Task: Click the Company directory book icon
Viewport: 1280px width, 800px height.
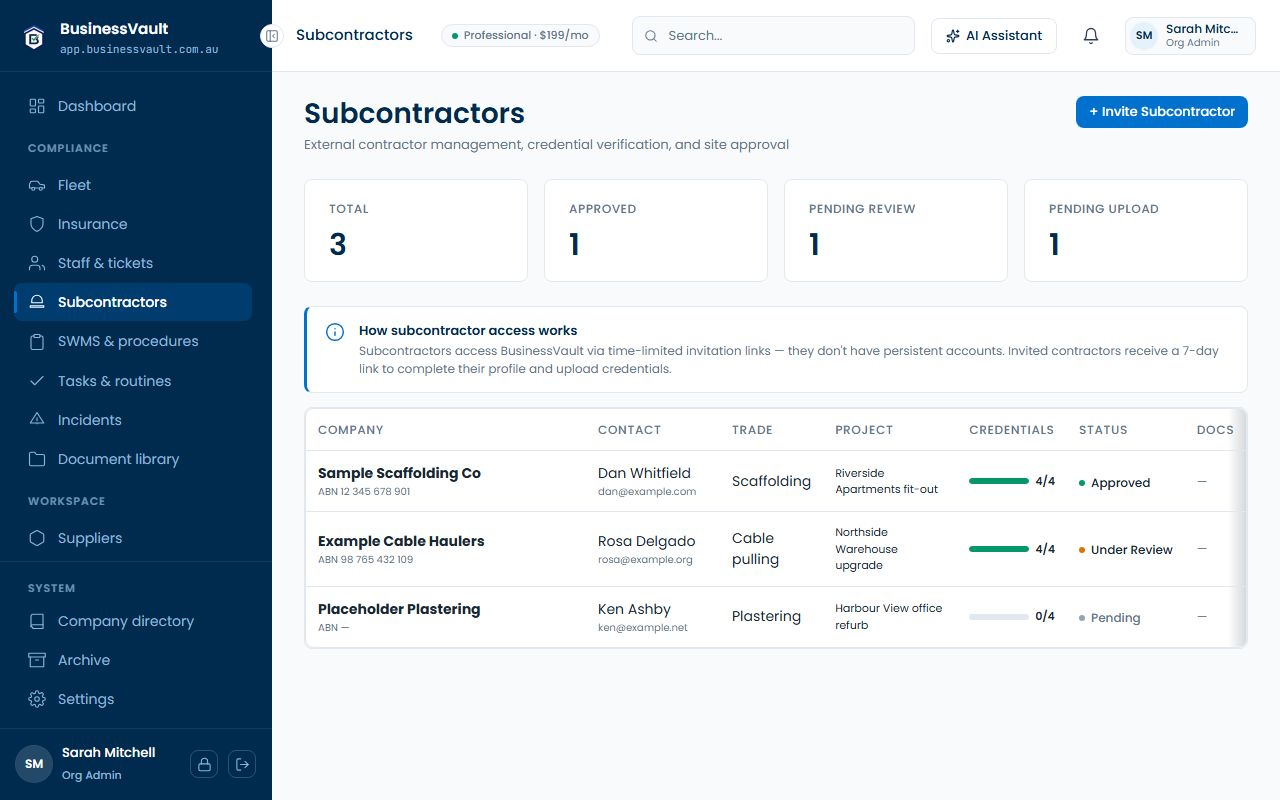Action: click(37, 621)
